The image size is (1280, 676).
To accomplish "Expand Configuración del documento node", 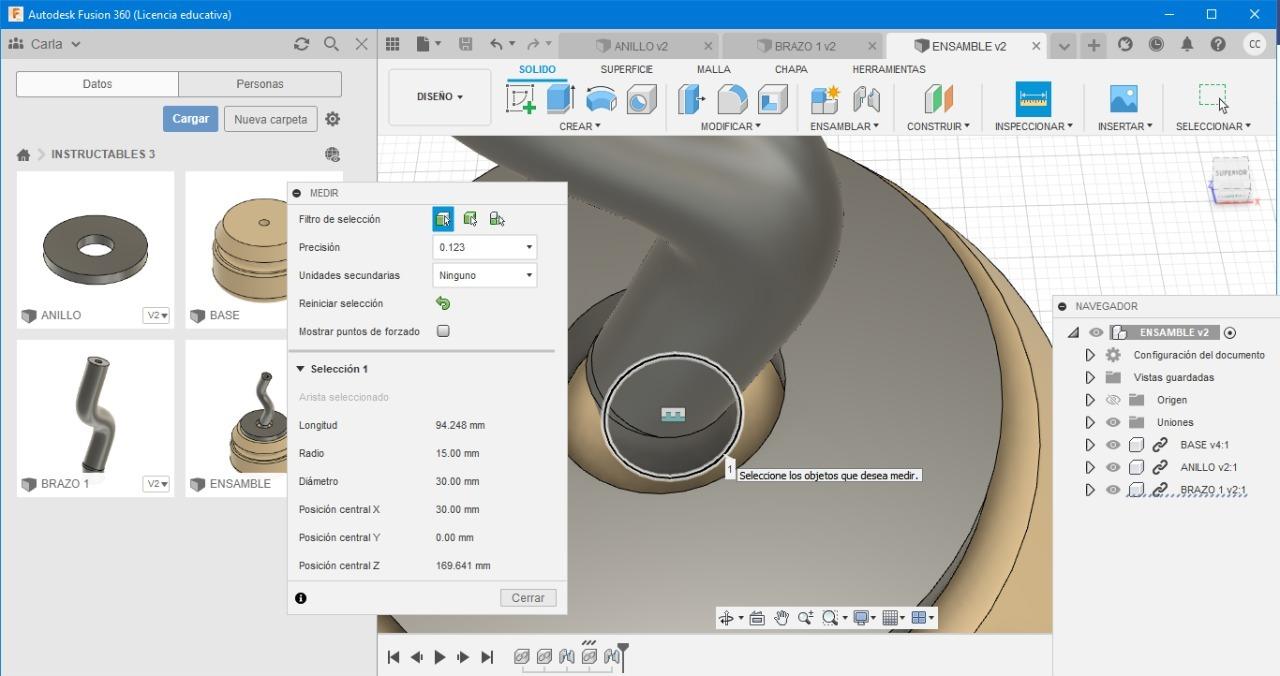I will click(1090, 355).
